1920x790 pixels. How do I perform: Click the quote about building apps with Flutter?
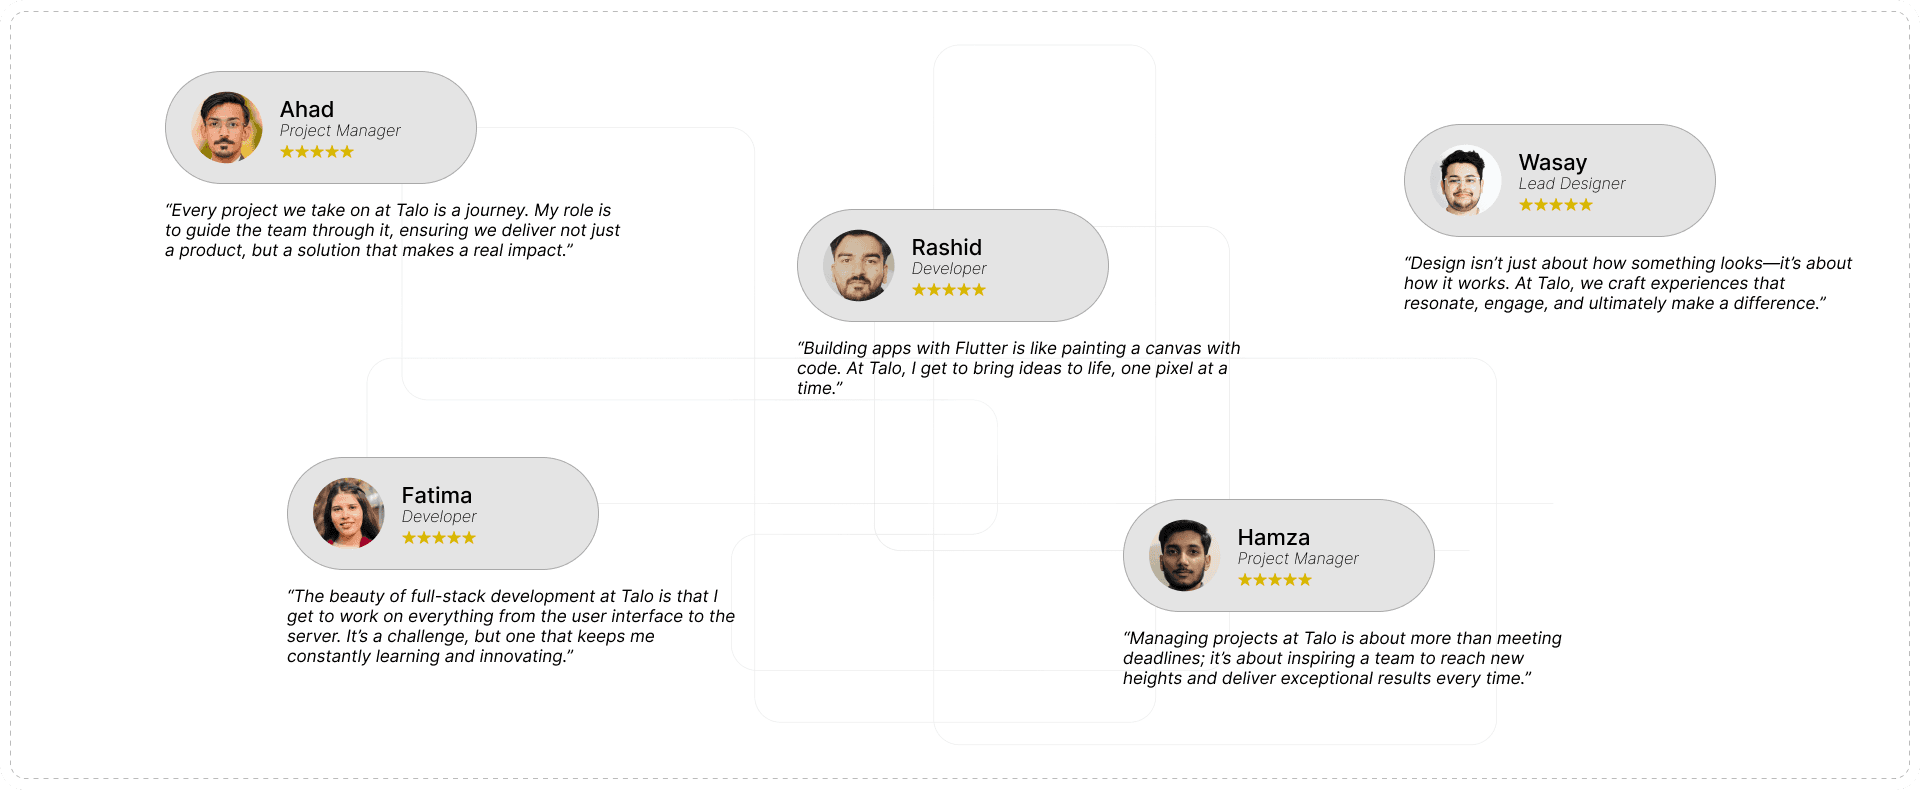coord(1018,368)
